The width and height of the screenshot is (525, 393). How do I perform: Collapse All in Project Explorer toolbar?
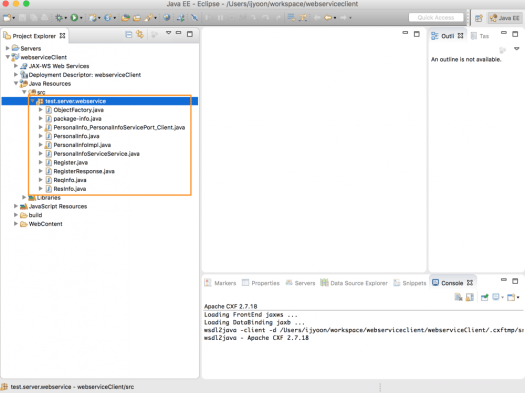(x=129, y=34)
